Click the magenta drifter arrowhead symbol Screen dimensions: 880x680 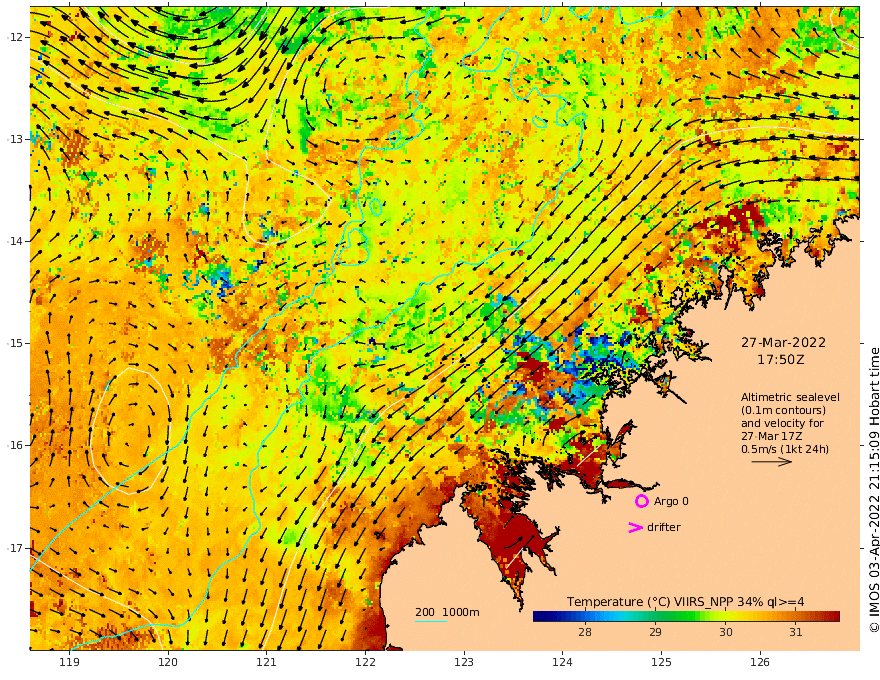coord(635,527)
